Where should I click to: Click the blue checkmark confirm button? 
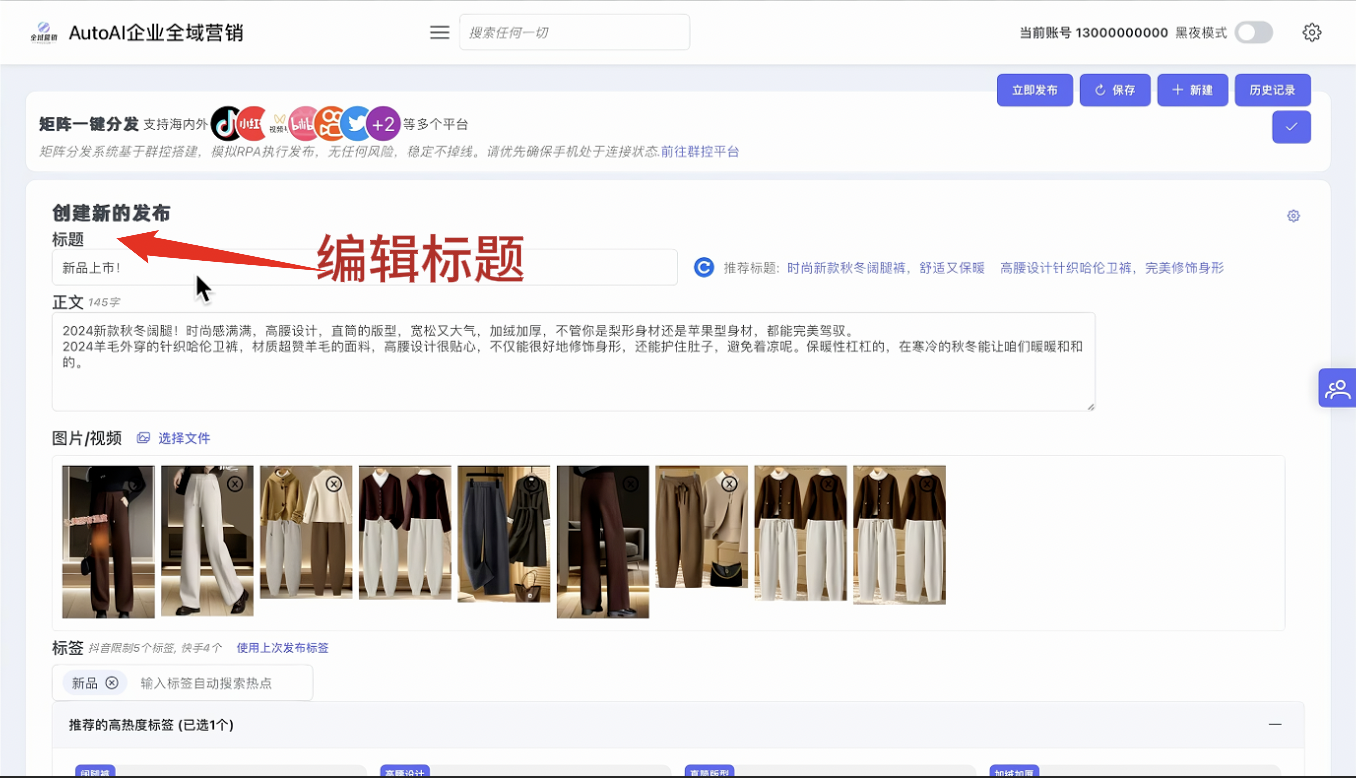click(1291, 127)
